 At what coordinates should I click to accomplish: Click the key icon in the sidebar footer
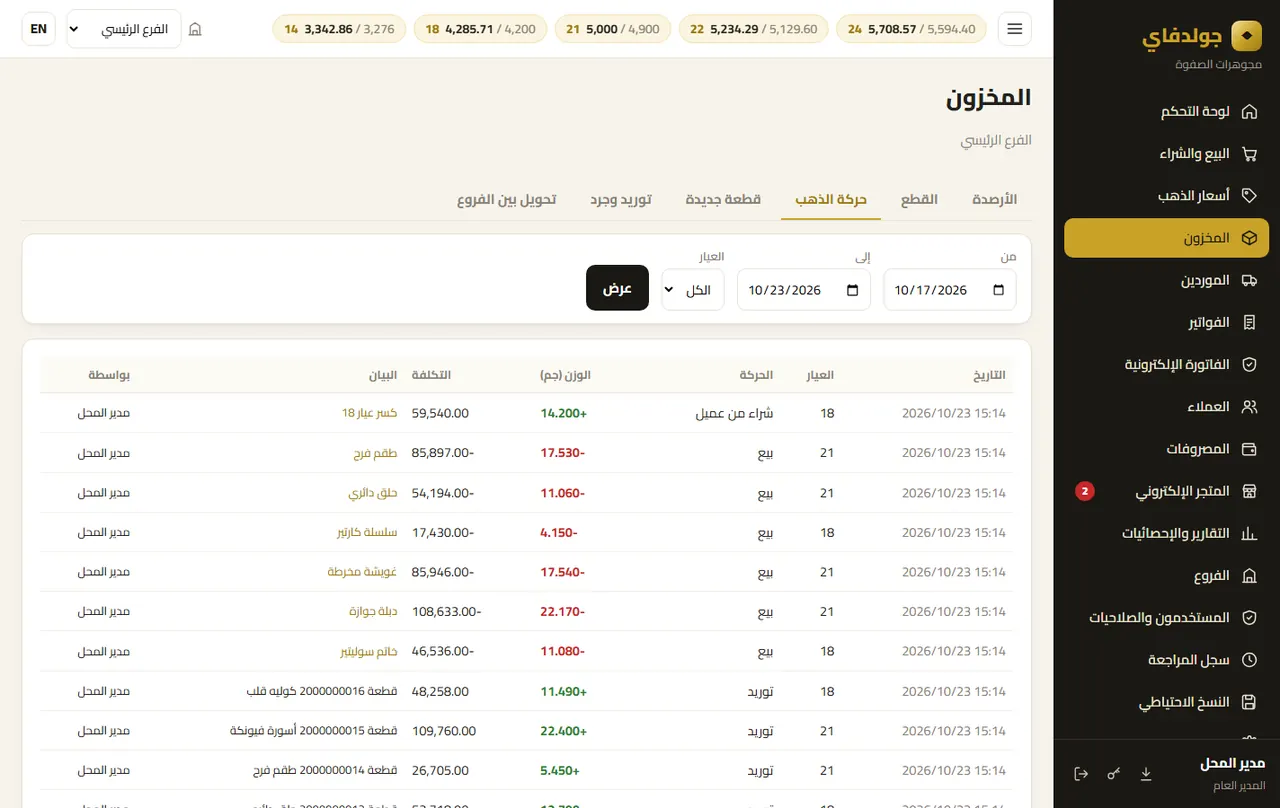1113,774
